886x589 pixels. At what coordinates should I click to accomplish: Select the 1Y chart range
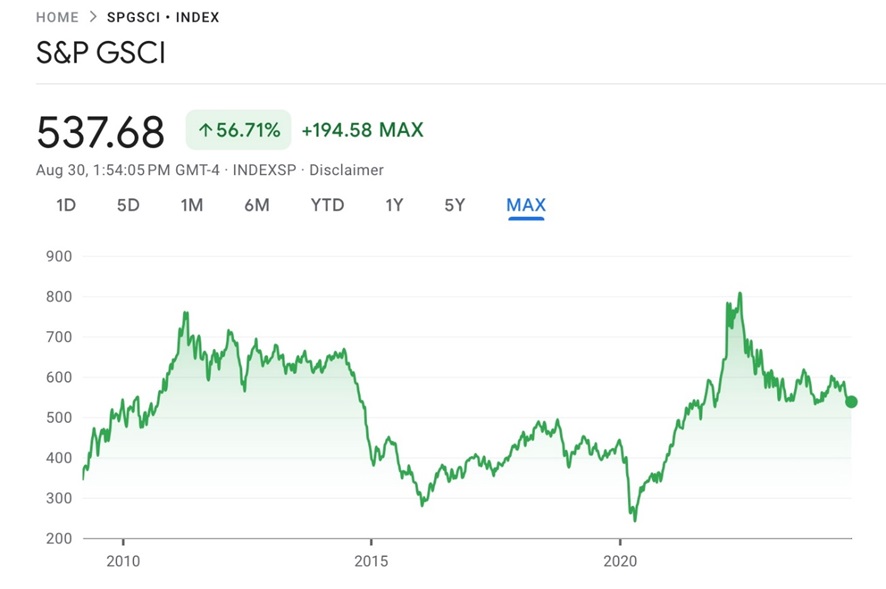click(x=394, y=205)
